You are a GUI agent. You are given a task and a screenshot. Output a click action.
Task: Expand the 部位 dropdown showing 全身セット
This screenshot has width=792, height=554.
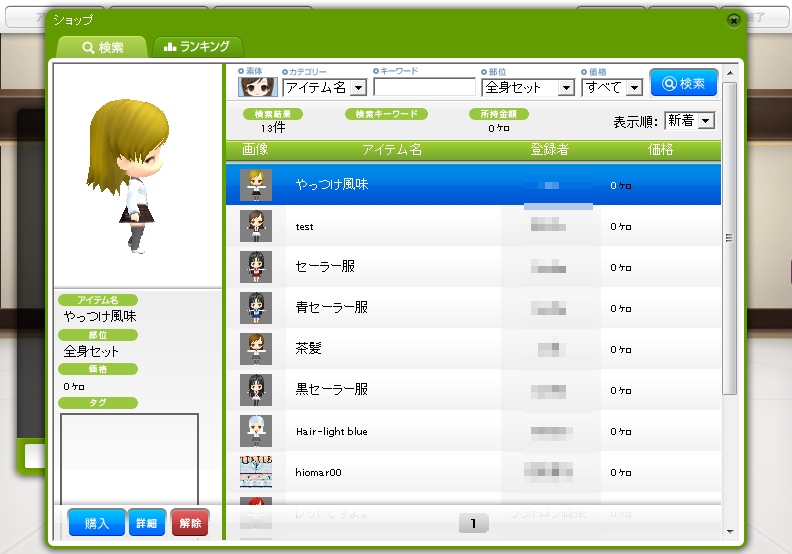pos(528,87)
